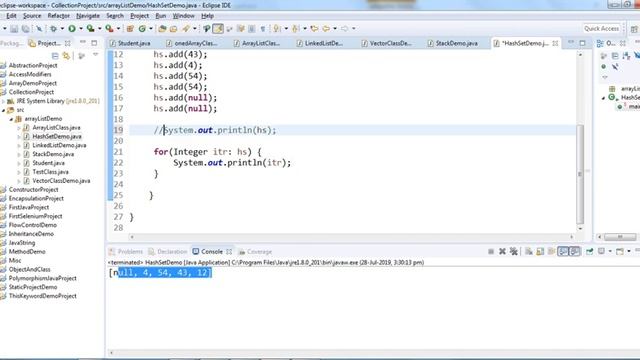Click the editor horizontal scrollbar track
This screenshot has width=640, height=360.
coord(351,237)
